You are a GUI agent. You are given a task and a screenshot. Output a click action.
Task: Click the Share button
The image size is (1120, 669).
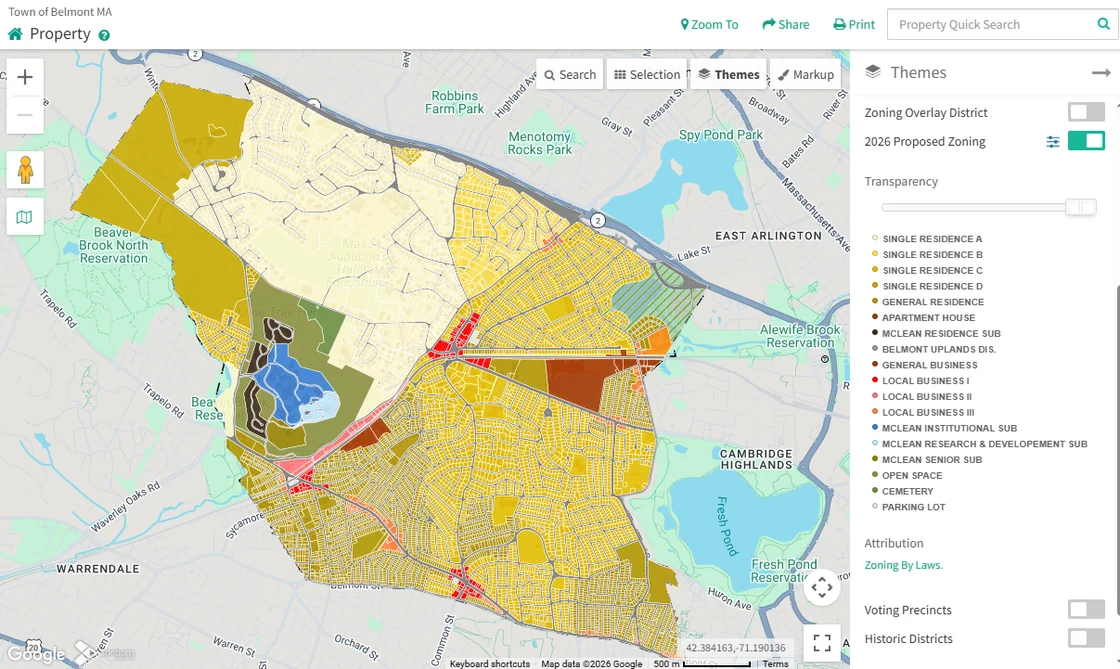786,24
